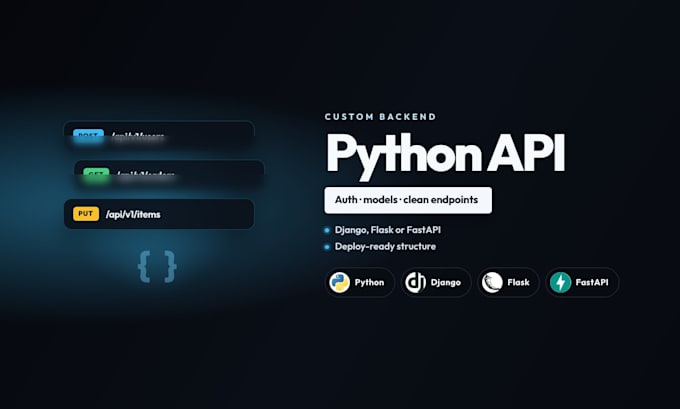Click the Python logo icon

click(339, 282)
